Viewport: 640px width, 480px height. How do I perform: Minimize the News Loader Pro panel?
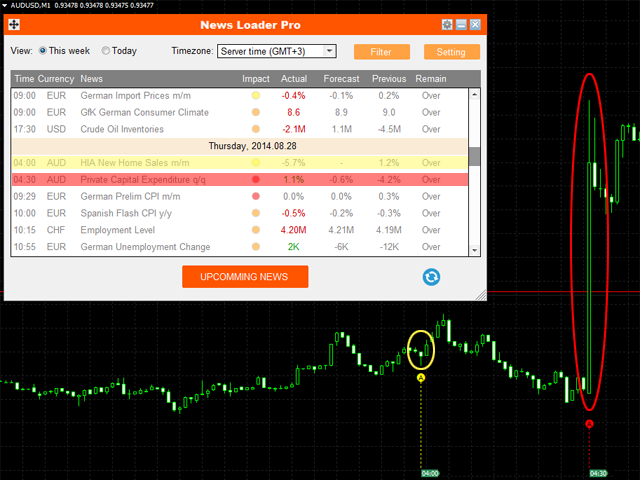pos(461,25)
